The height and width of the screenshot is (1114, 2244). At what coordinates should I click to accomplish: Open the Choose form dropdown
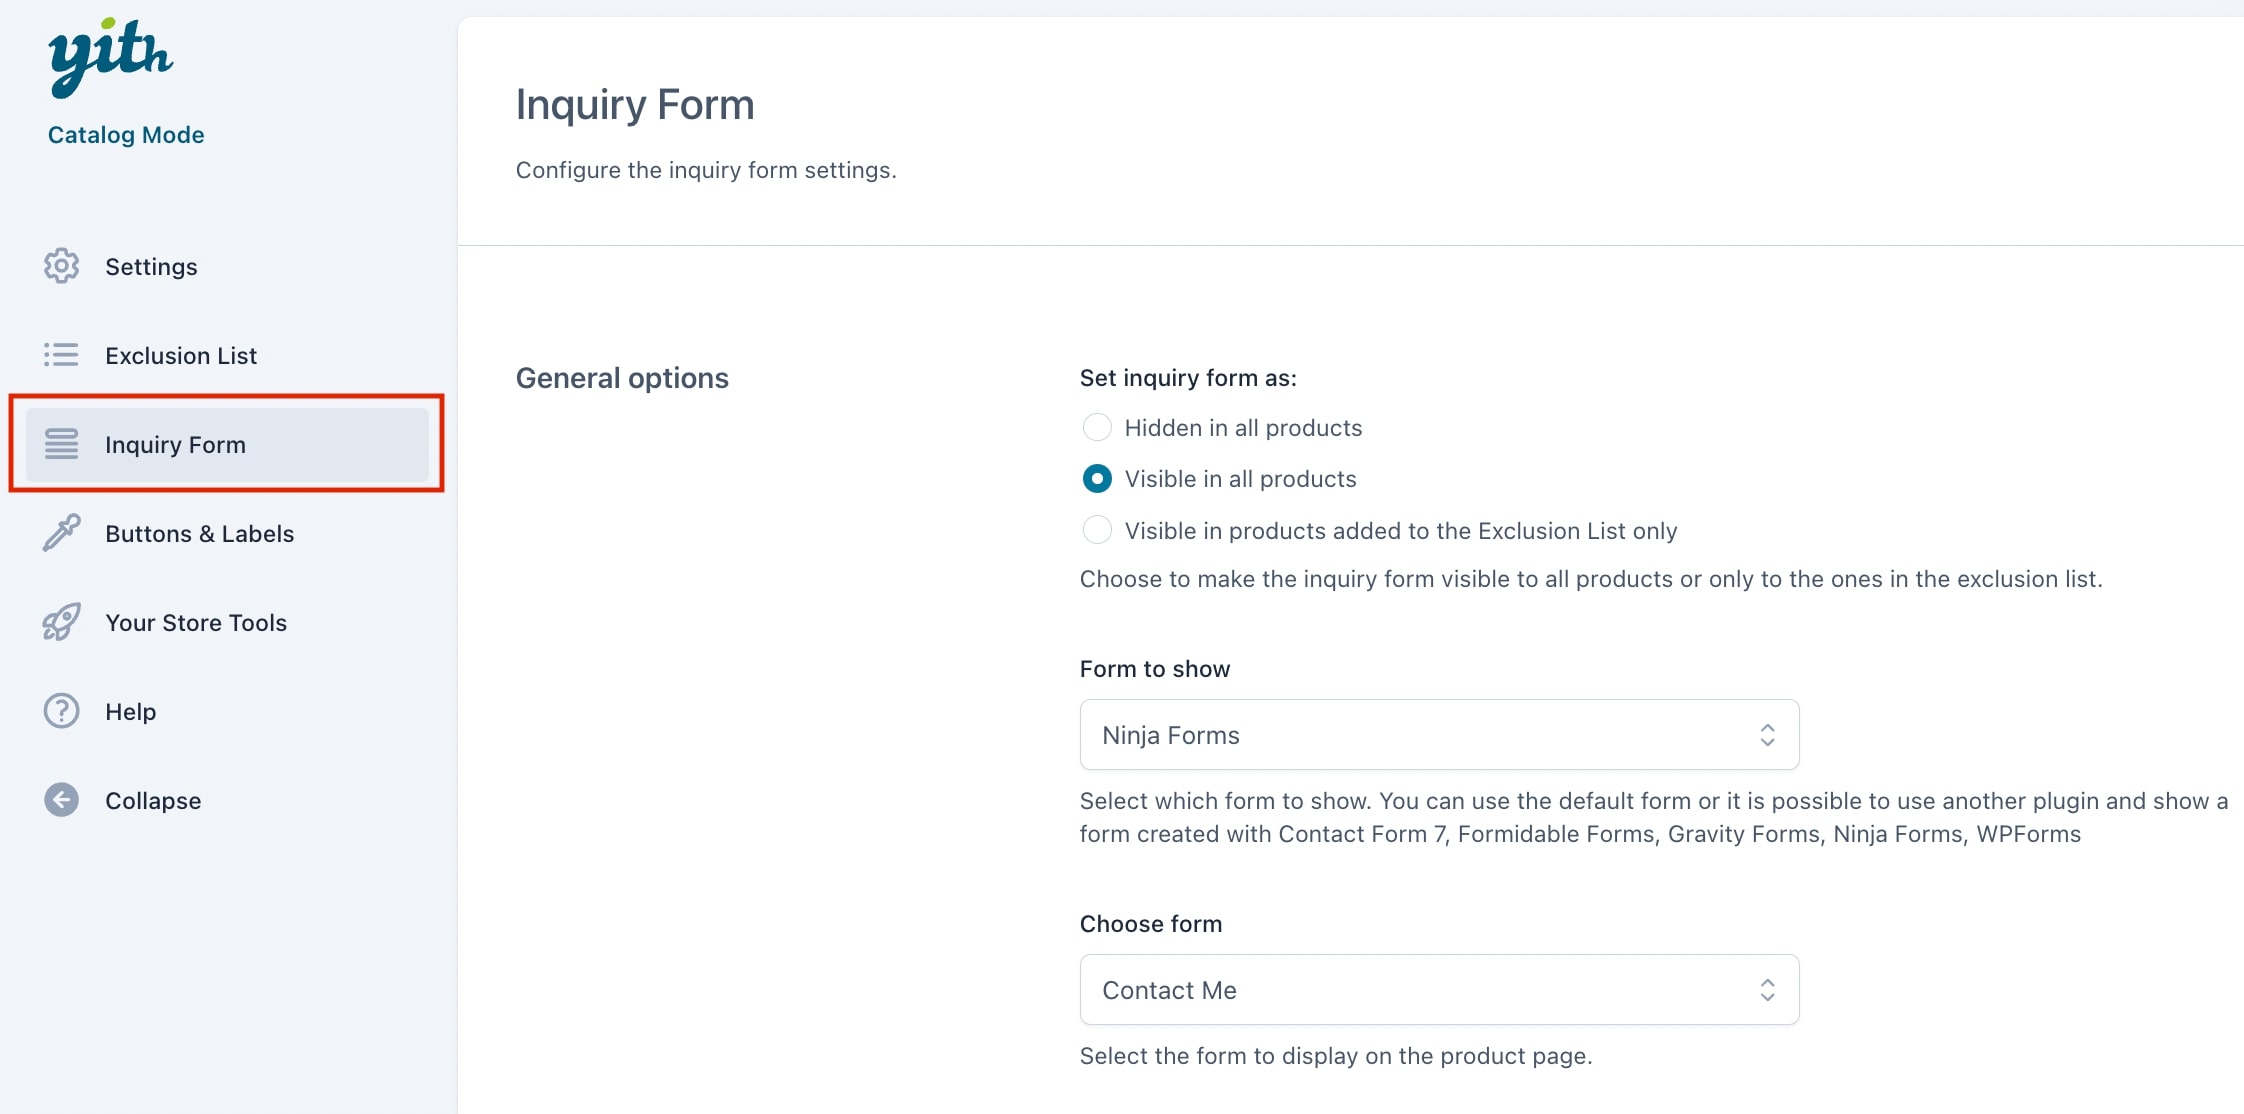(1439, 990)
